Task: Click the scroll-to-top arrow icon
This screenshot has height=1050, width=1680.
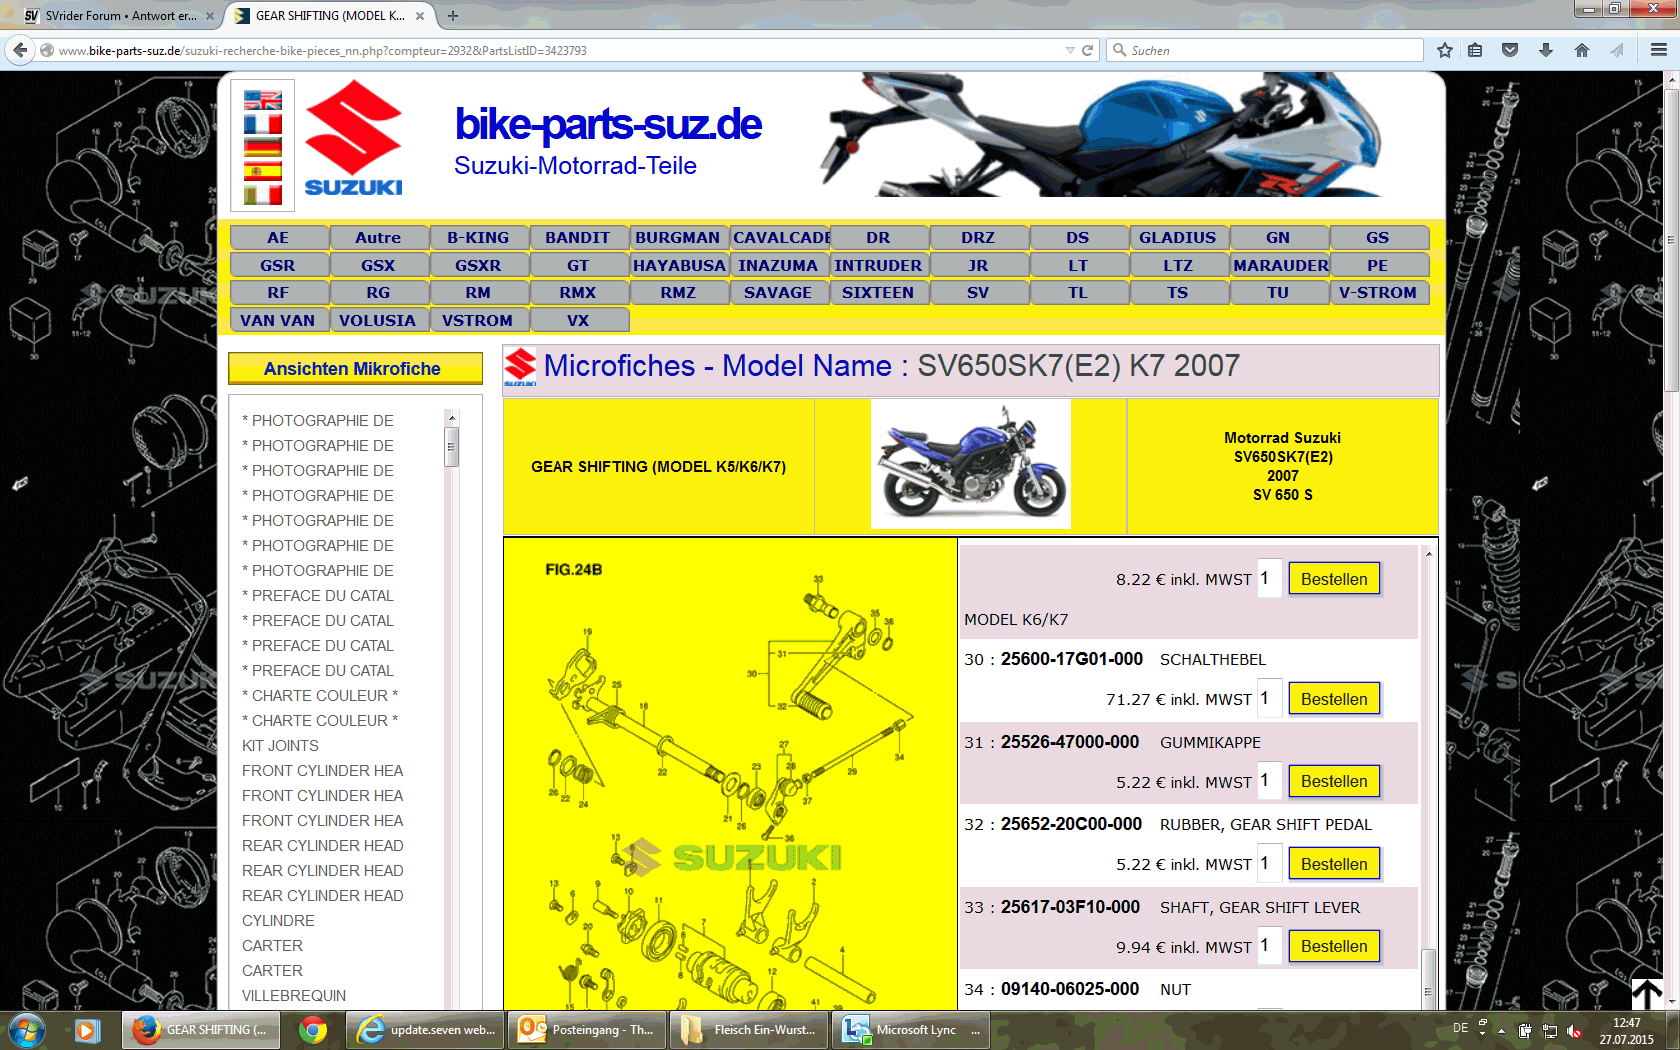Action: click(x=1646, y=993)
